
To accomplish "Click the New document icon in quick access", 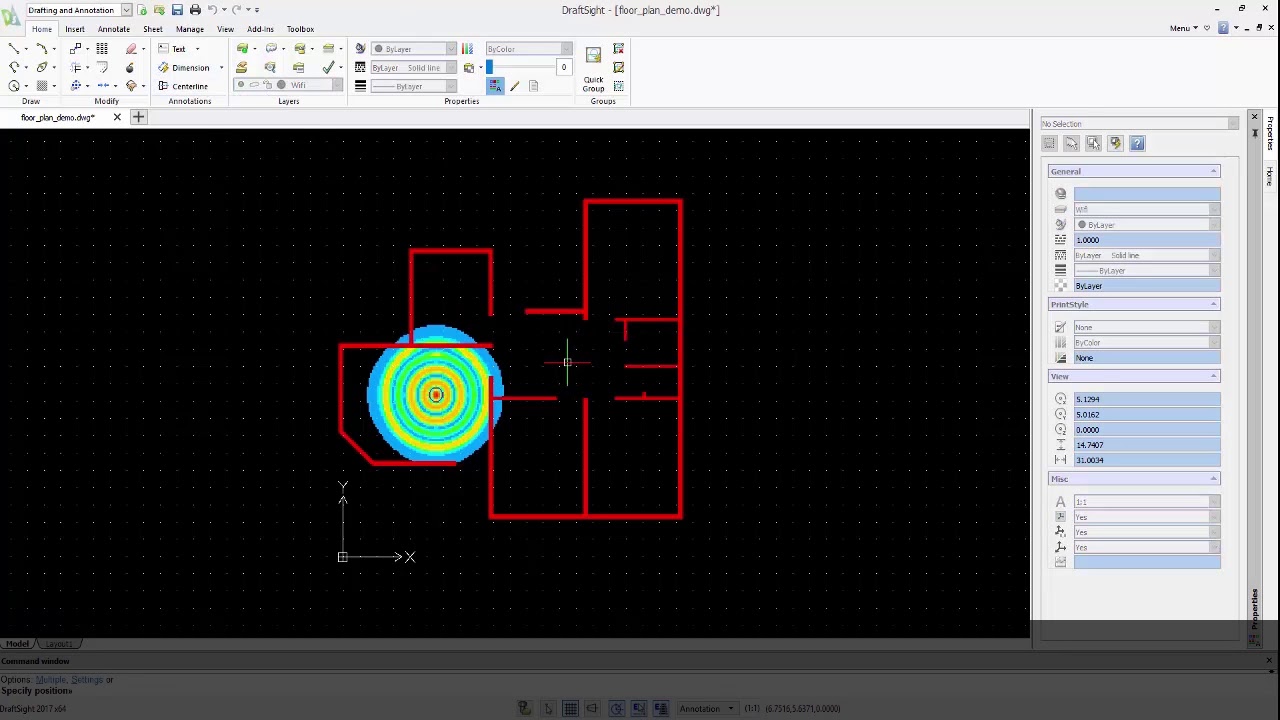I will pos(142,10).
